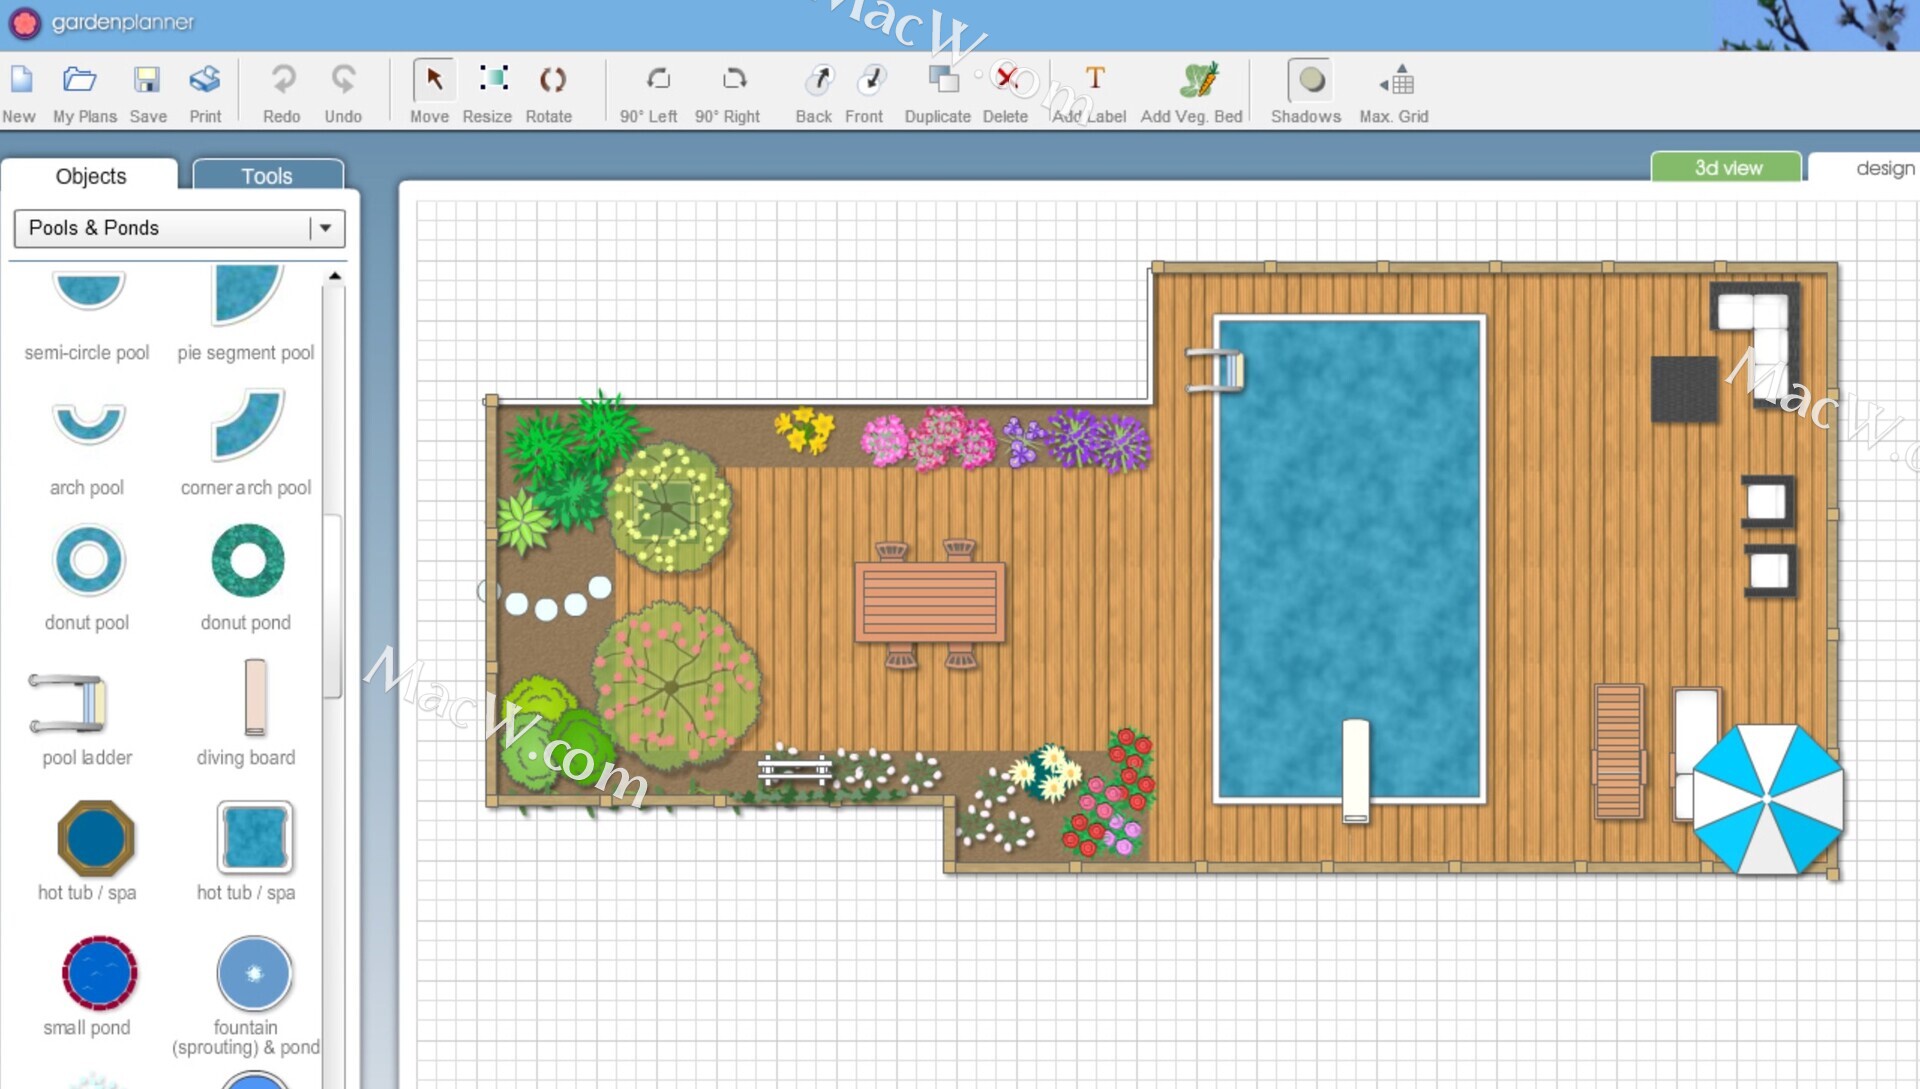The width and height of the screenshot is (1920, 1089).
Task: Open the Pools & Ponds dropdown
Action: (165, 228)
